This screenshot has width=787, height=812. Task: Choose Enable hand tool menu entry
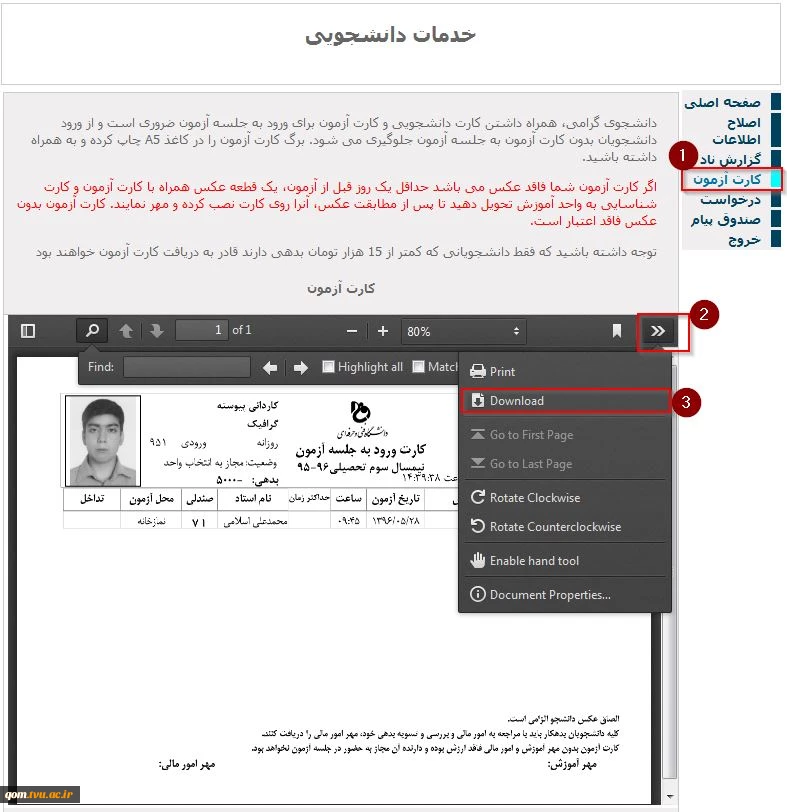click(x=564, y=561)
